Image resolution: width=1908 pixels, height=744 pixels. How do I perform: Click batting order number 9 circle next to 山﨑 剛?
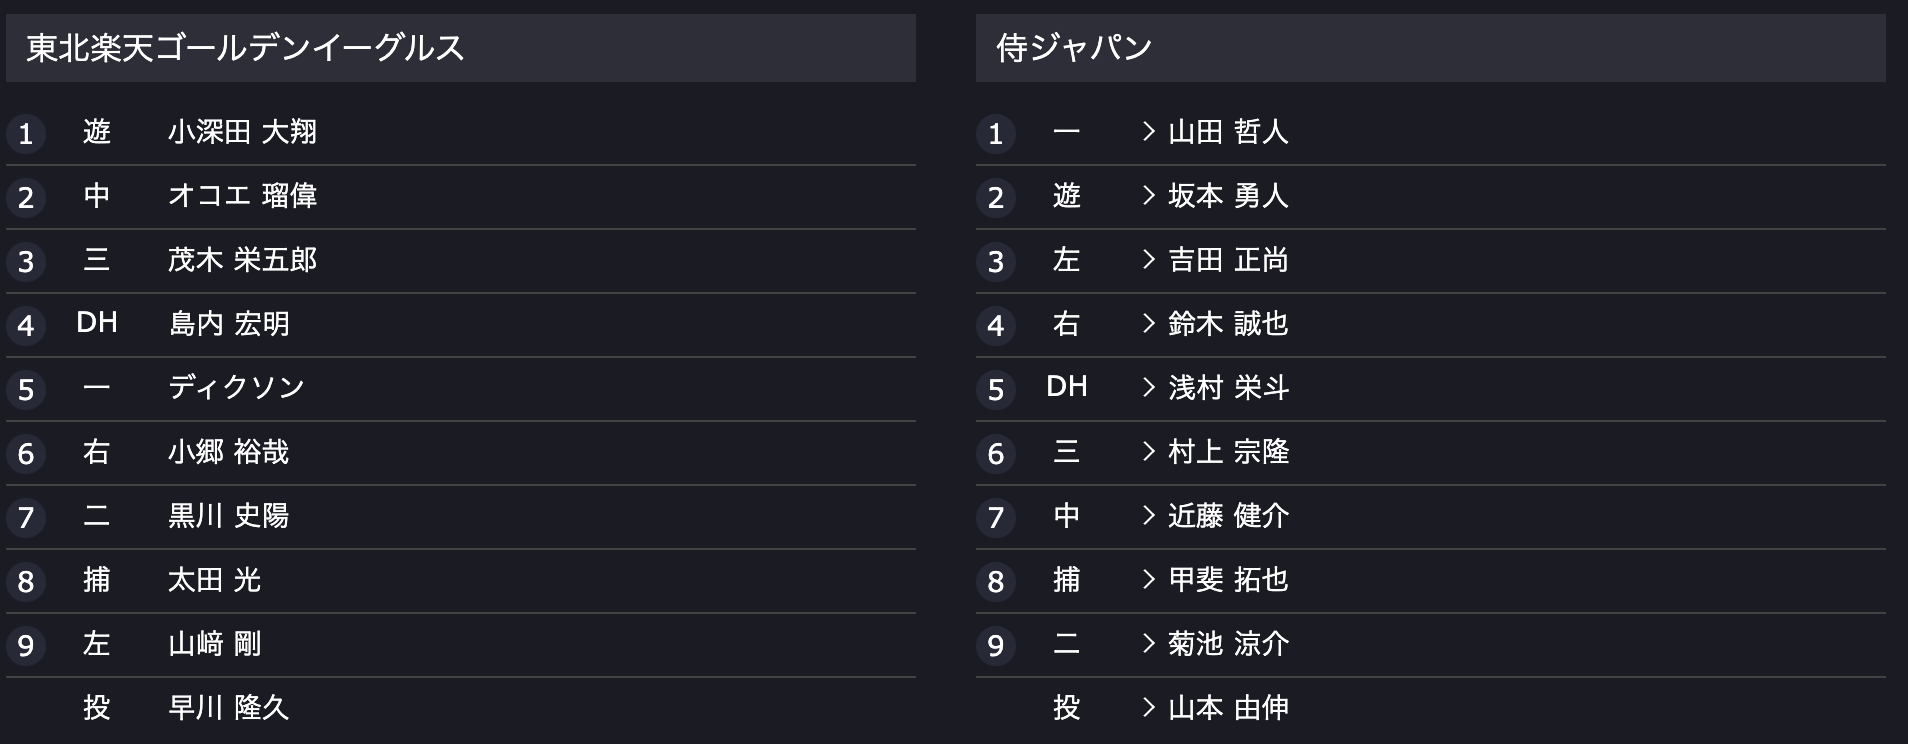[x=26, y=646]
